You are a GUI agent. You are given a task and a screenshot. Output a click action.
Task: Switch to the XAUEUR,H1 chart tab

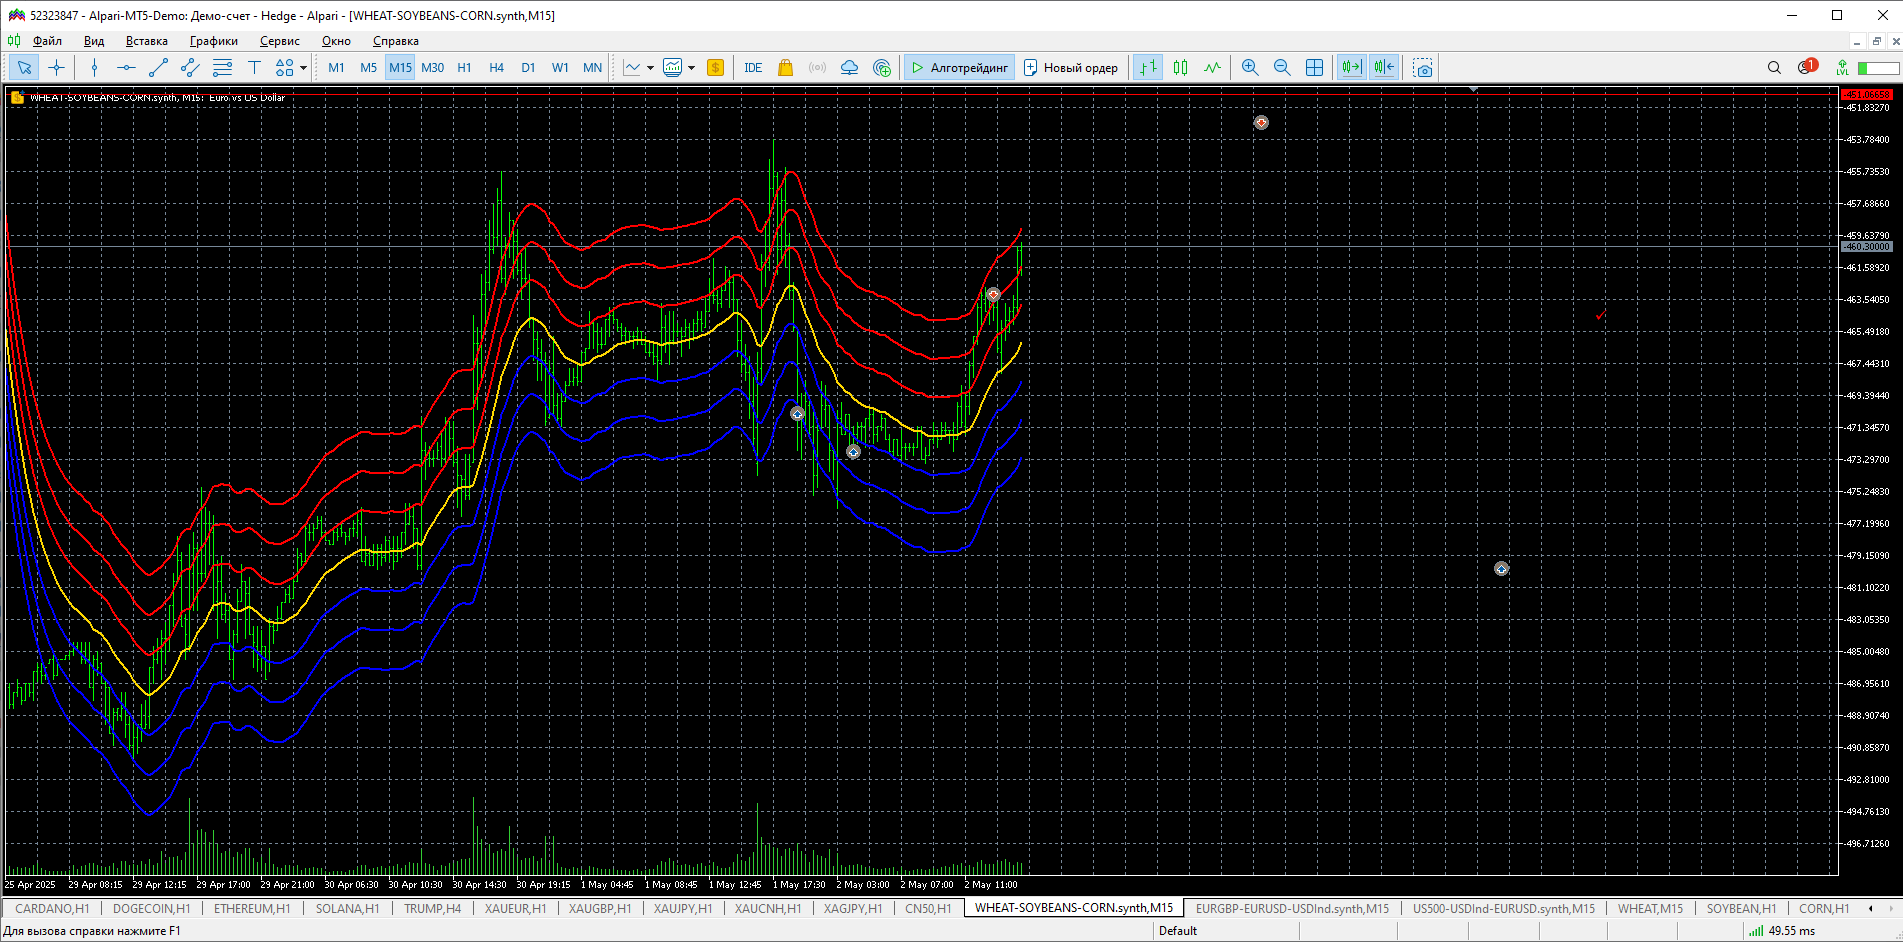(x=515, y=909)
